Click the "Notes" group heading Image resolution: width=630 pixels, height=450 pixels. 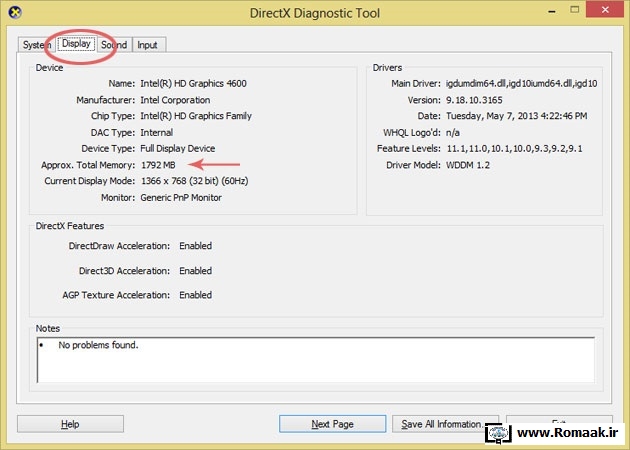[x=48, y=328]
